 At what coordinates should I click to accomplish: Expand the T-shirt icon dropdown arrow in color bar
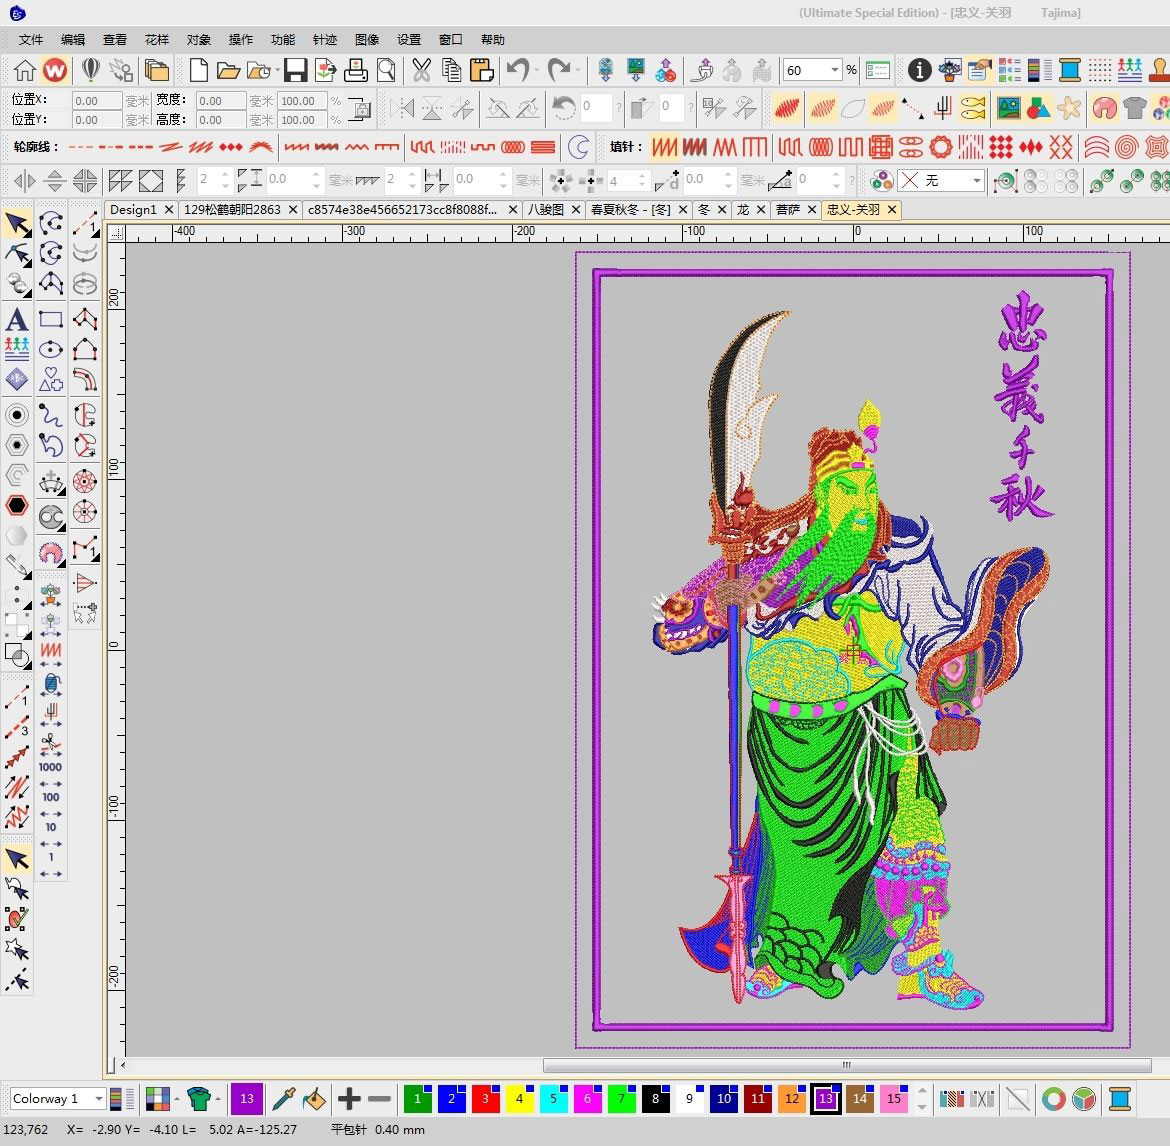(218, 1099)
